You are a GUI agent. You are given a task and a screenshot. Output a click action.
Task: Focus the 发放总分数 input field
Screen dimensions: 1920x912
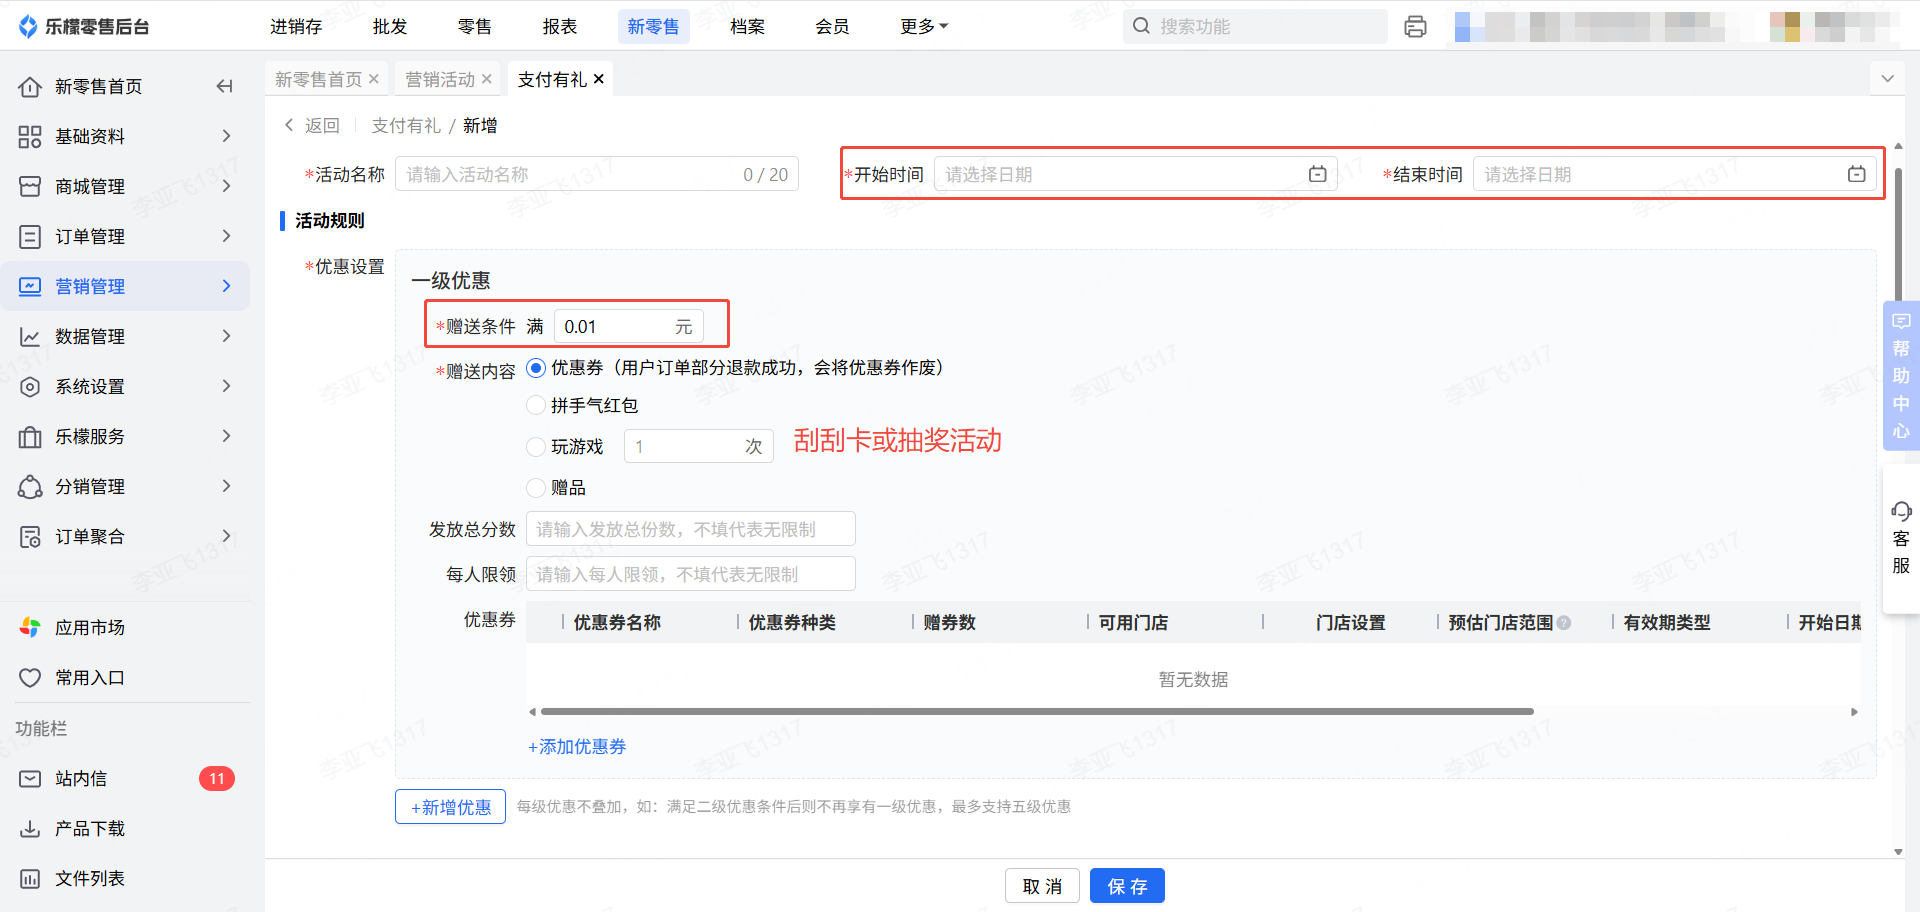691,529
